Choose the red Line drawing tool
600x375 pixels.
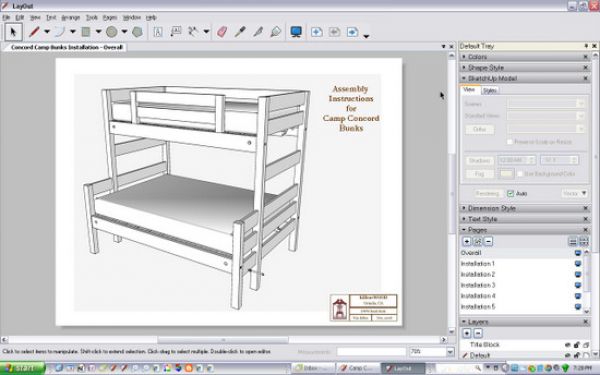point(34,32)
